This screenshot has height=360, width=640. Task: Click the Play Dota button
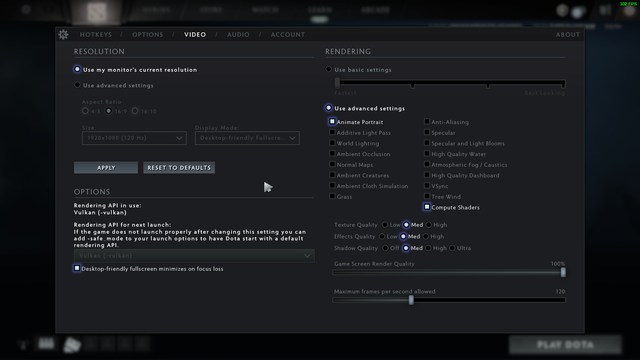565,345
